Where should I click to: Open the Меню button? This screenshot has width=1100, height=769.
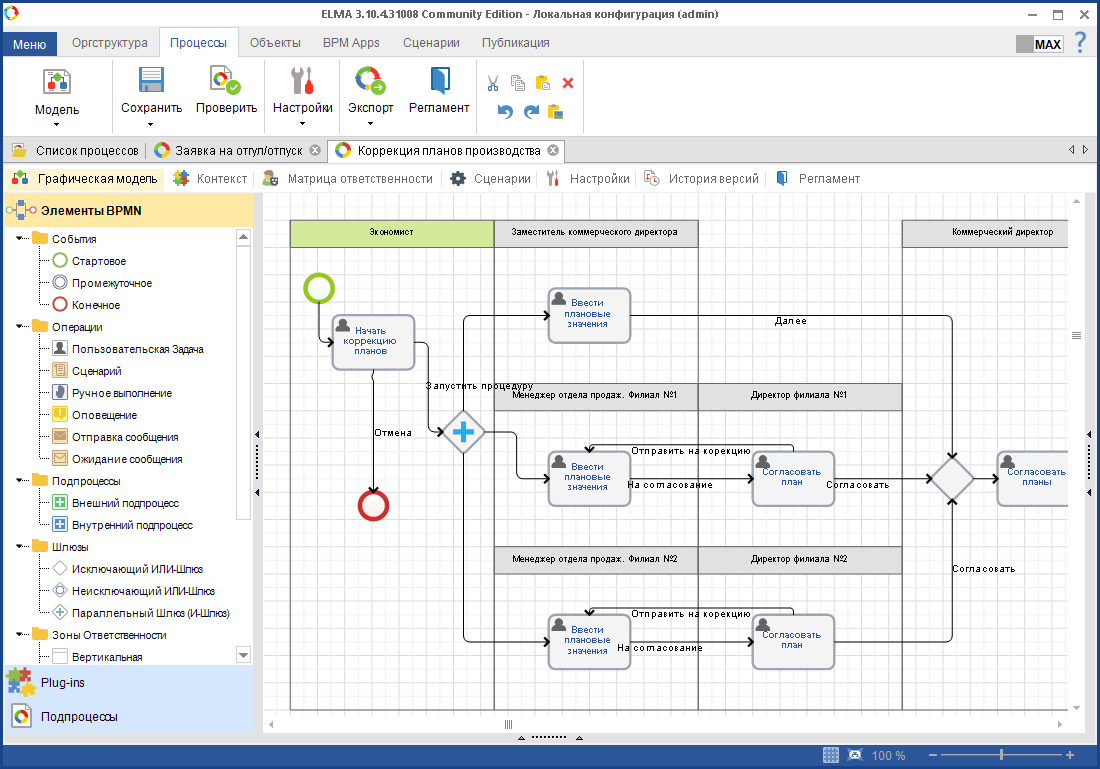[x=29, y=44]
